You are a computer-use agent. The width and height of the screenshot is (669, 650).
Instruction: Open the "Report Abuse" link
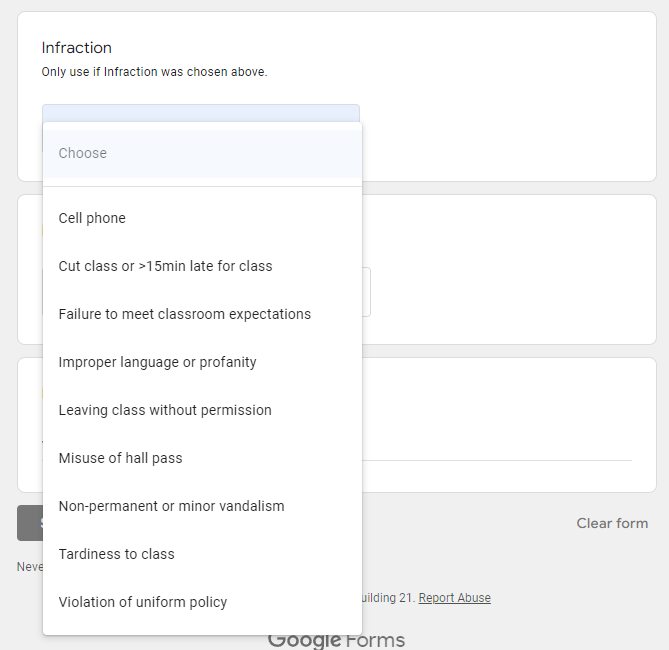[x=454, y=598]
